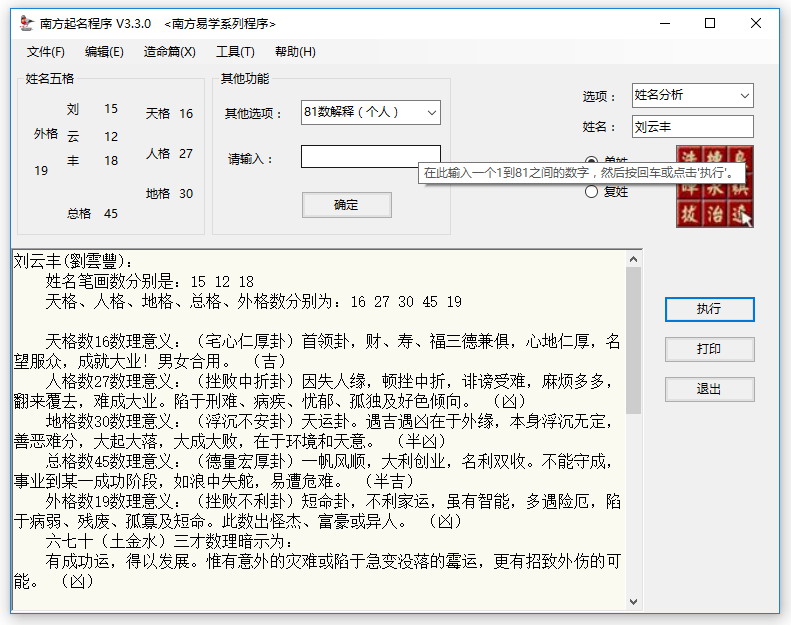Click the character 云 in 姓名五格

tap(73, 136)
